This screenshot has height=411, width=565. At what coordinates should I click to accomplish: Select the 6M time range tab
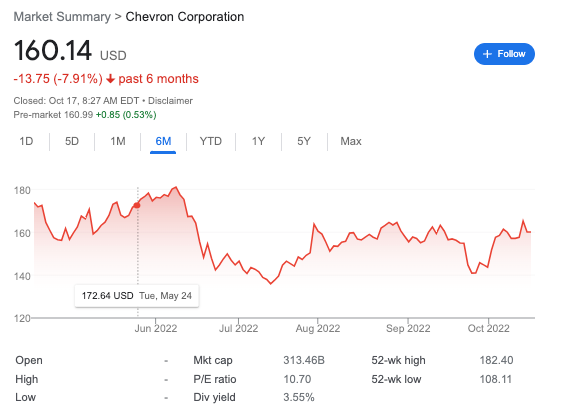click(163, 141)
